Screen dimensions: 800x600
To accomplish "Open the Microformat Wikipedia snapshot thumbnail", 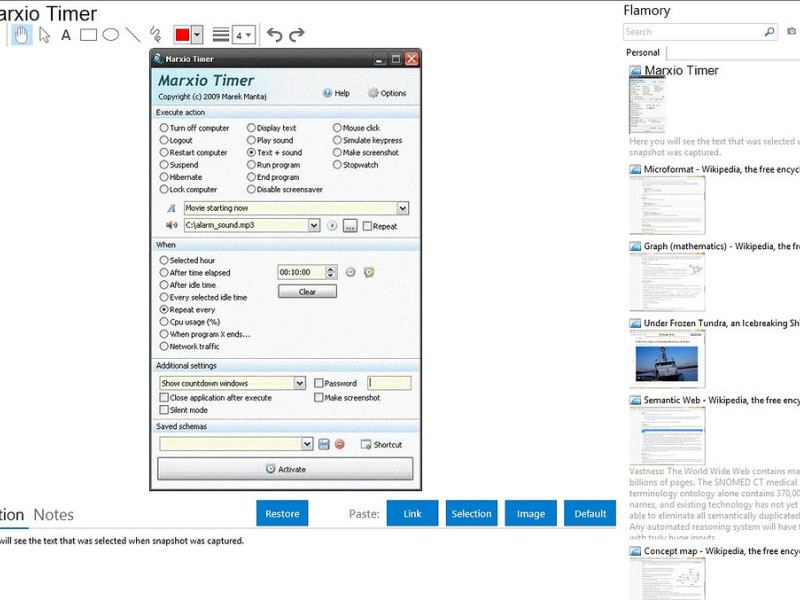I will [667, 205].
